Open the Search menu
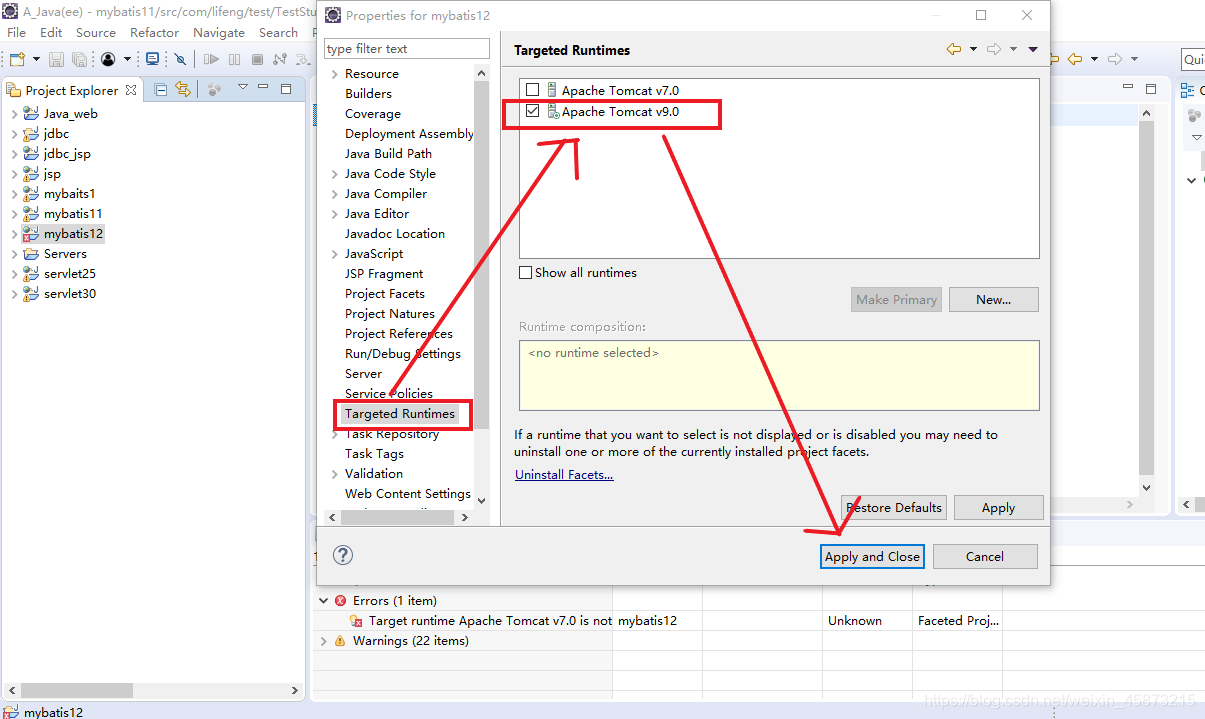Viewport: 1205px width, 719px height. (278, 32)
